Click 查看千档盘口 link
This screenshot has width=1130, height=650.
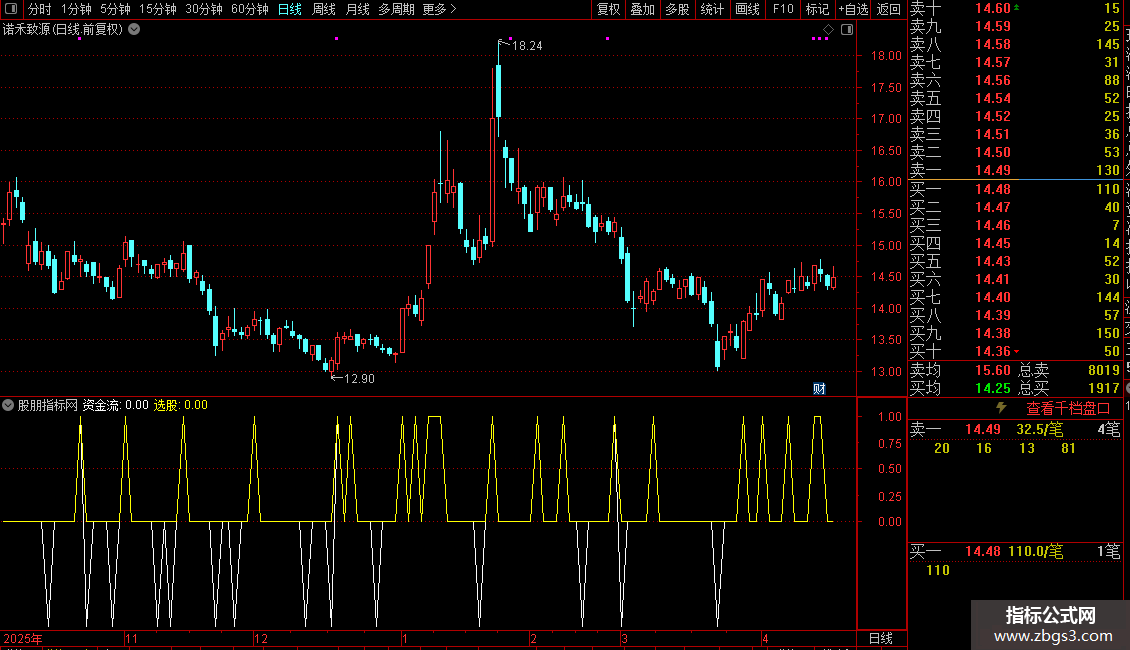[1068, 408]
